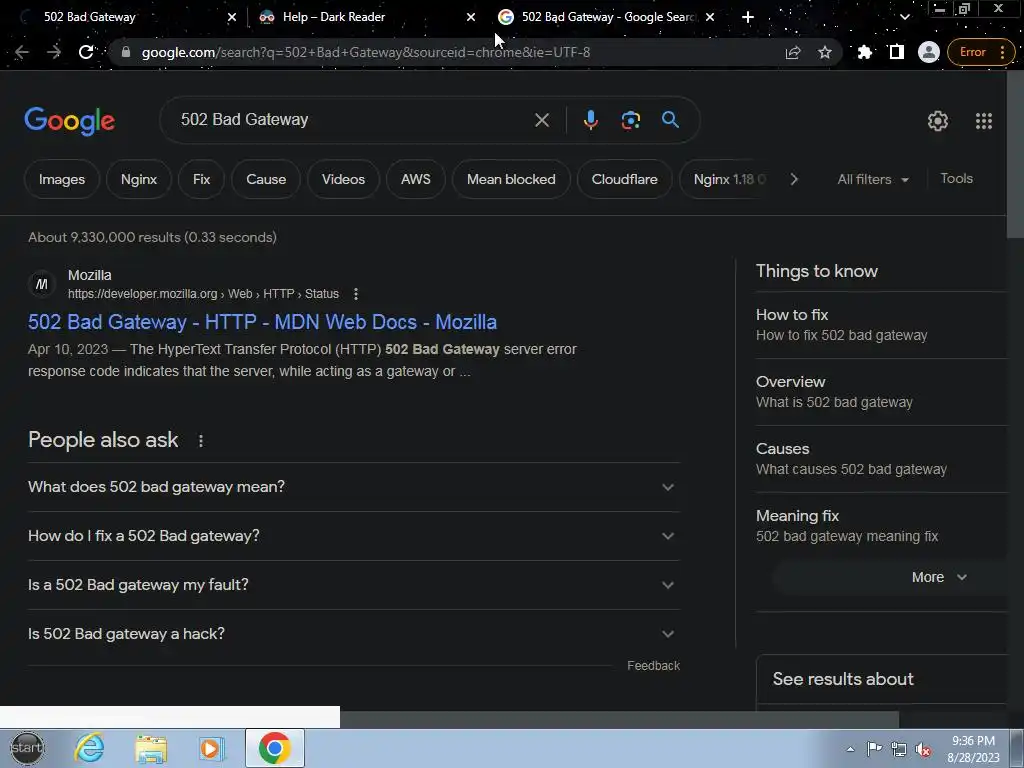The image size is (1024, 768).
Task: Select the Cause filter chip
Action: [266, 180]
